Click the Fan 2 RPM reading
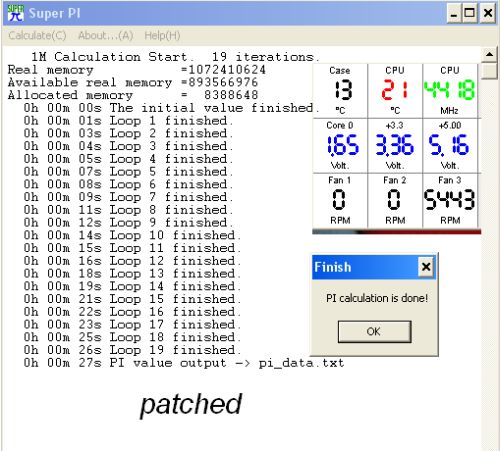This screenshot has height=451, width=500. (394, 199)
